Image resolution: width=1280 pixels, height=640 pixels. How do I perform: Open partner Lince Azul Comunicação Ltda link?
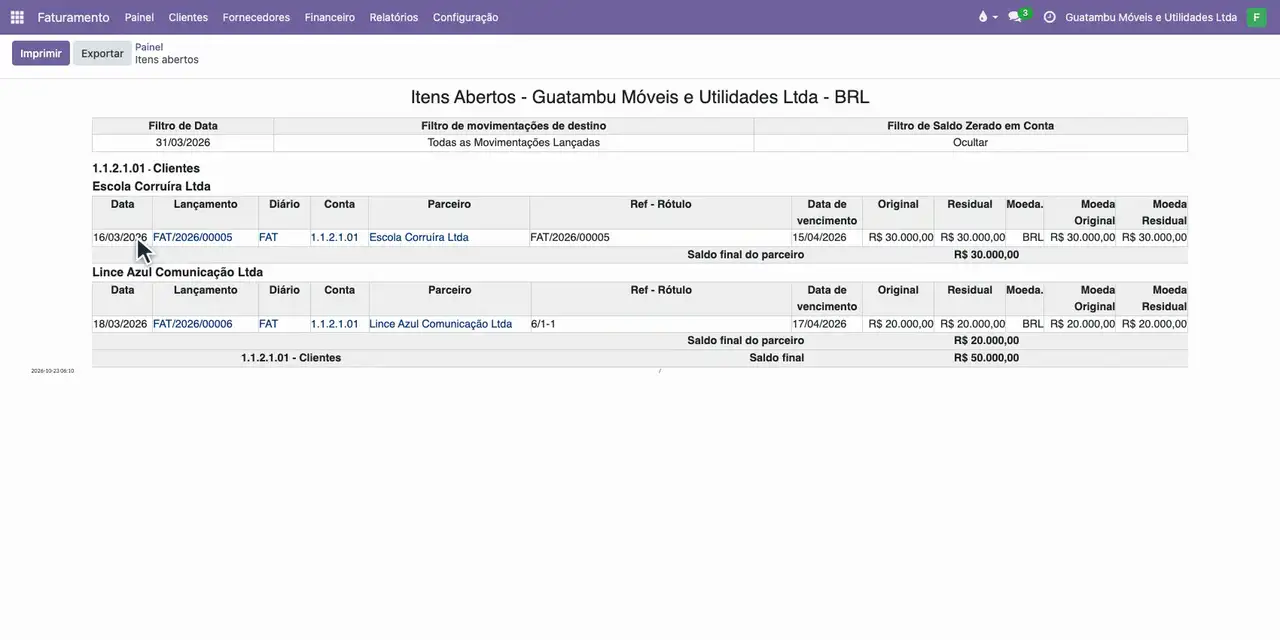pyautogui.click(x=440, y=324)
